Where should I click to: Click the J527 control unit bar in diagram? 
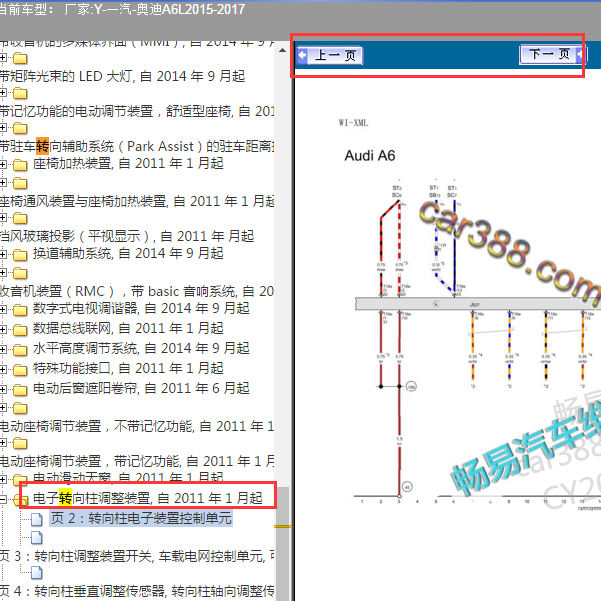tap(478, 304)
